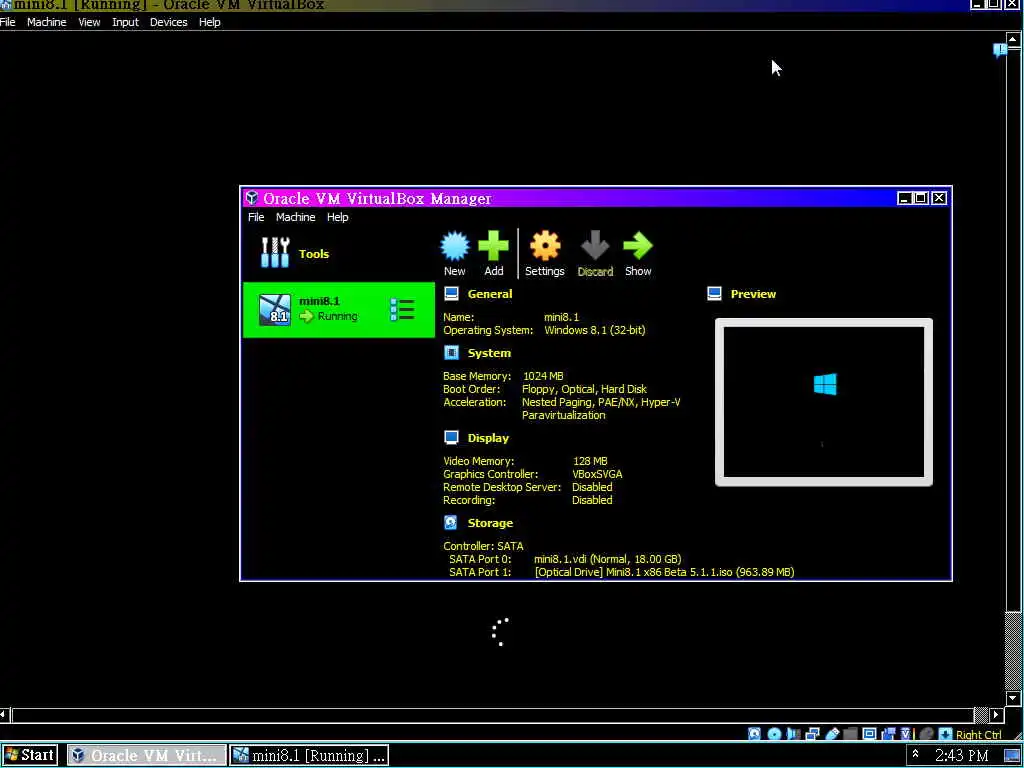
Task: Select the mini8.1 Running machine entry
Action: (338, 310)
